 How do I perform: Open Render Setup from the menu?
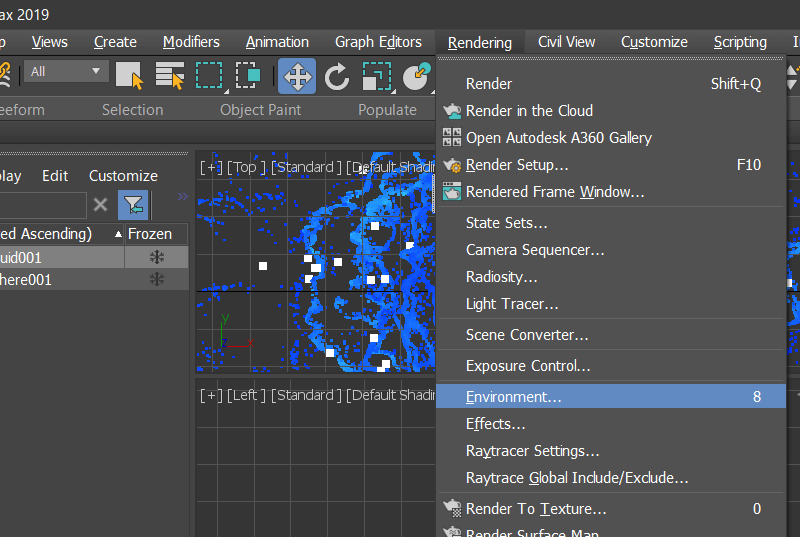pos(611,165)
